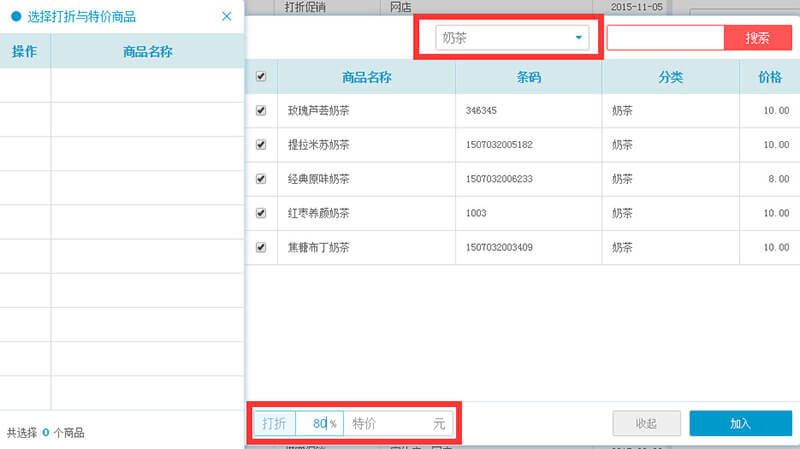Viewport: 800px width, 449px height.
Task: Click the search text input field
Action: tap(665, 38)
